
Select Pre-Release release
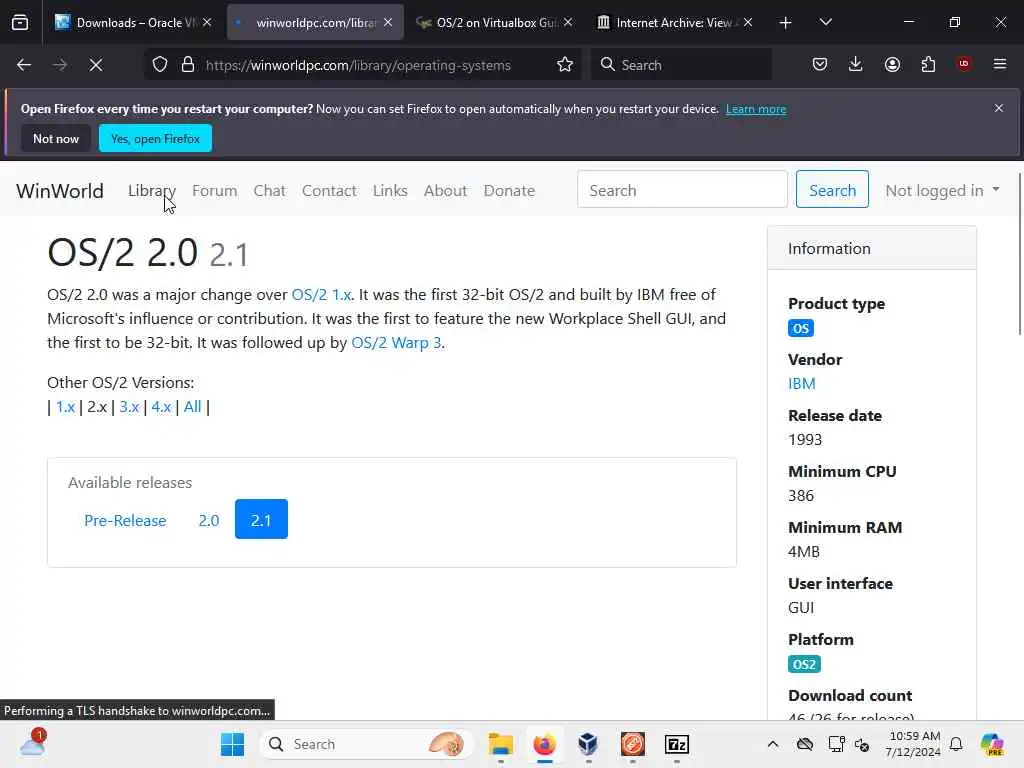pos(125,520)
